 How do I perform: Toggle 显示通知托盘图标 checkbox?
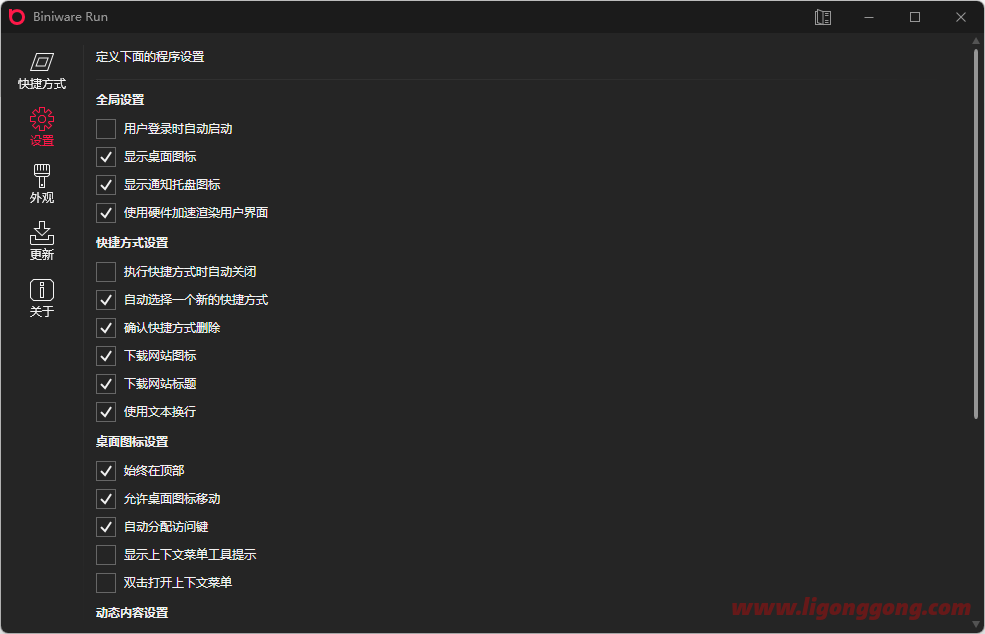106,185
